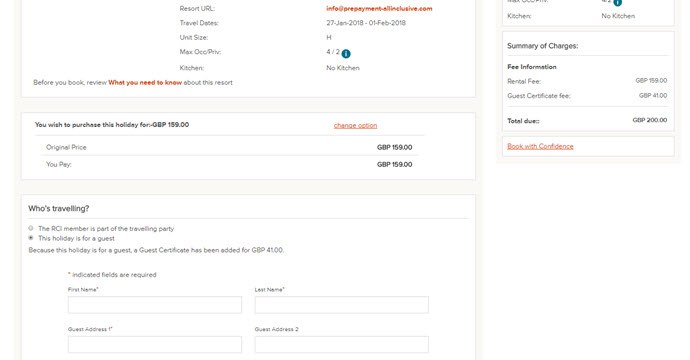Click the 'Who's travelling?' heading
The height and width of the screenshot is (360, 690).
[x=59, y=208]
